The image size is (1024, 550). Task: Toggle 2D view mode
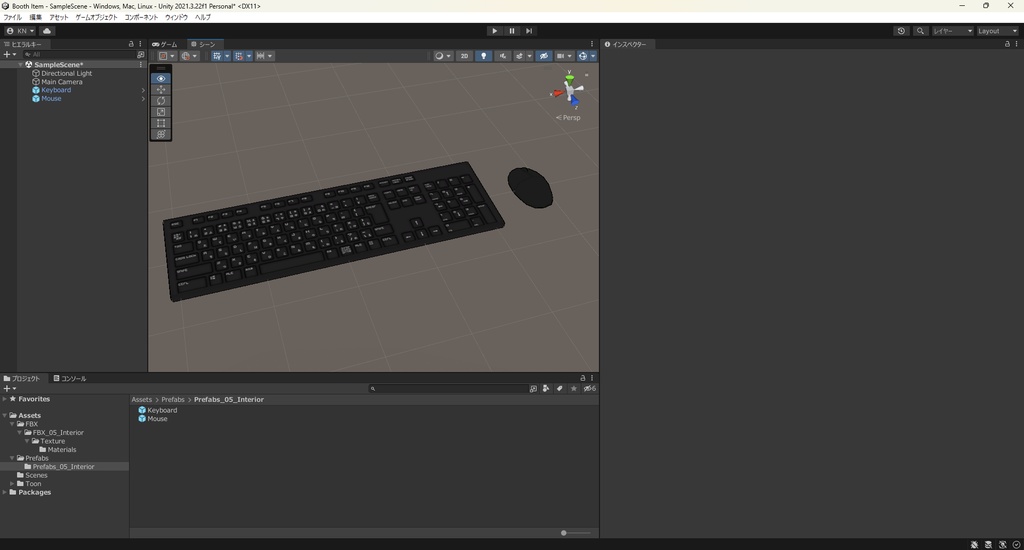[x=464, y=56]
